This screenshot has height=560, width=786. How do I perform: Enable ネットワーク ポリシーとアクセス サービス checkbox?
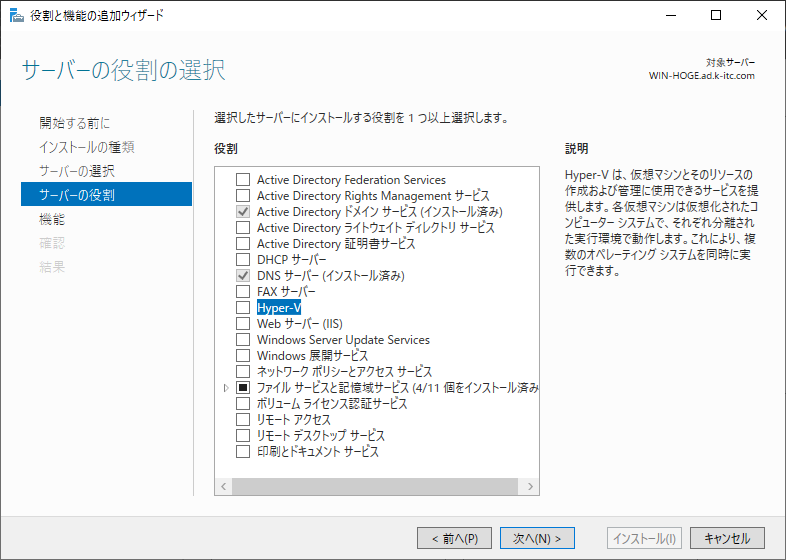(x=243, y=371)
